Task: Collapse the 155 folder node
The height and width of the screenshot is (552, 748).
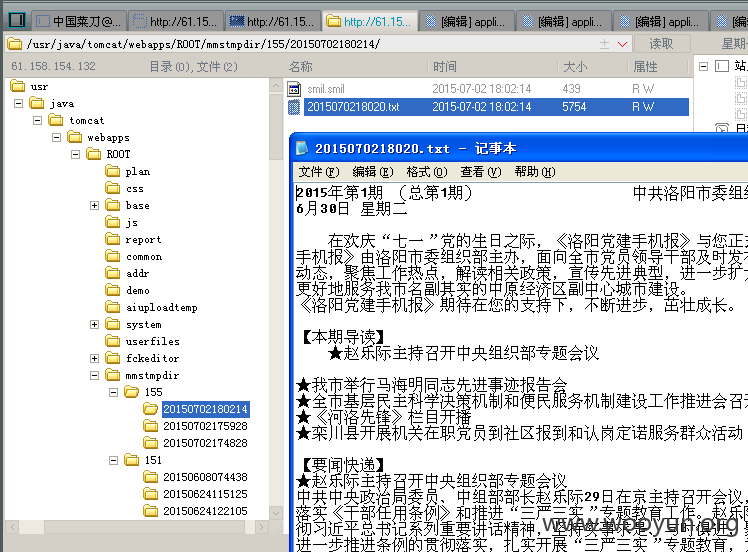Action: pos(114,392)
